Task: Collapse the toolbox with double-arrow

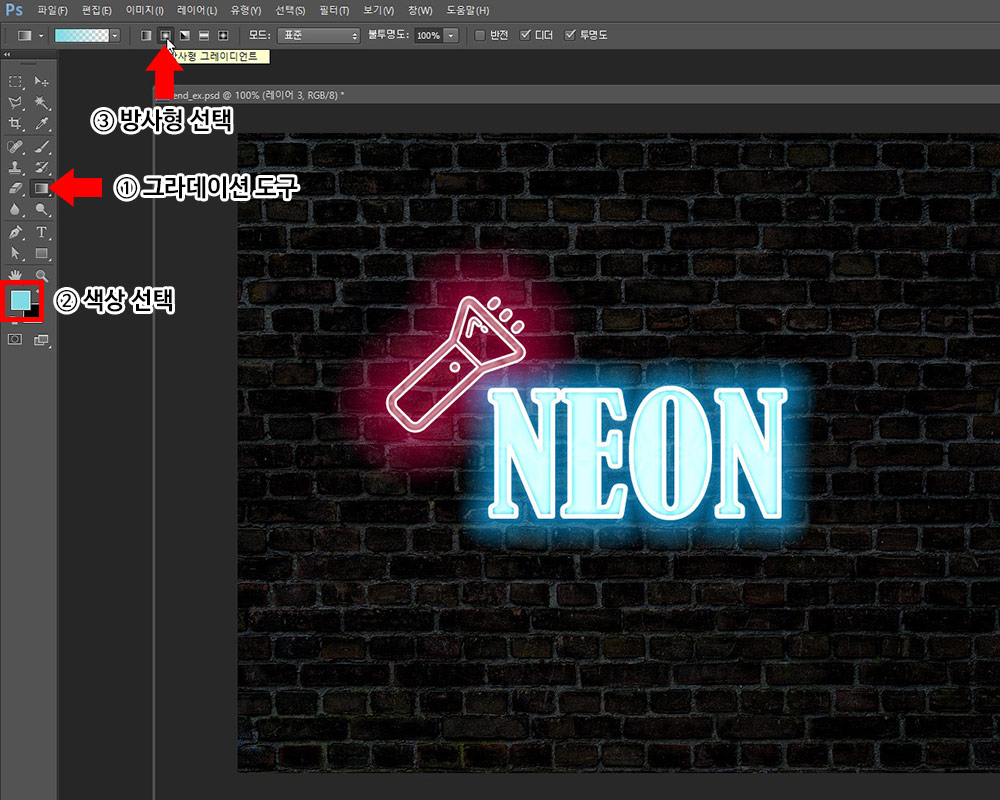Action: click(7, 54)
